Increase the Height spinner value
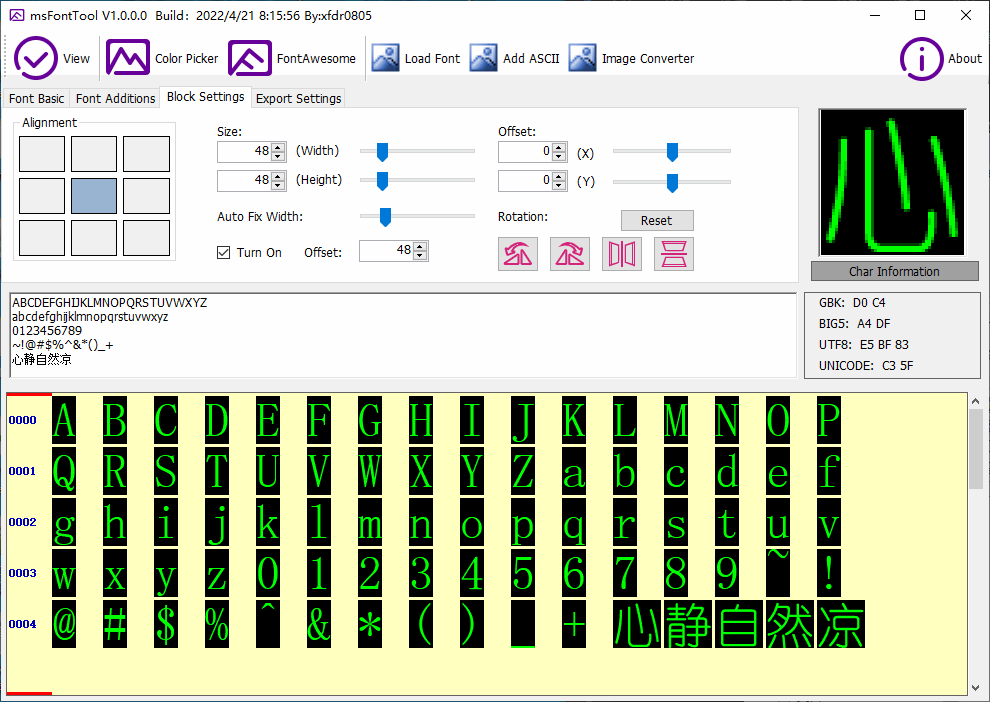The height and width of the screenshot is (702, 990). 278,176
